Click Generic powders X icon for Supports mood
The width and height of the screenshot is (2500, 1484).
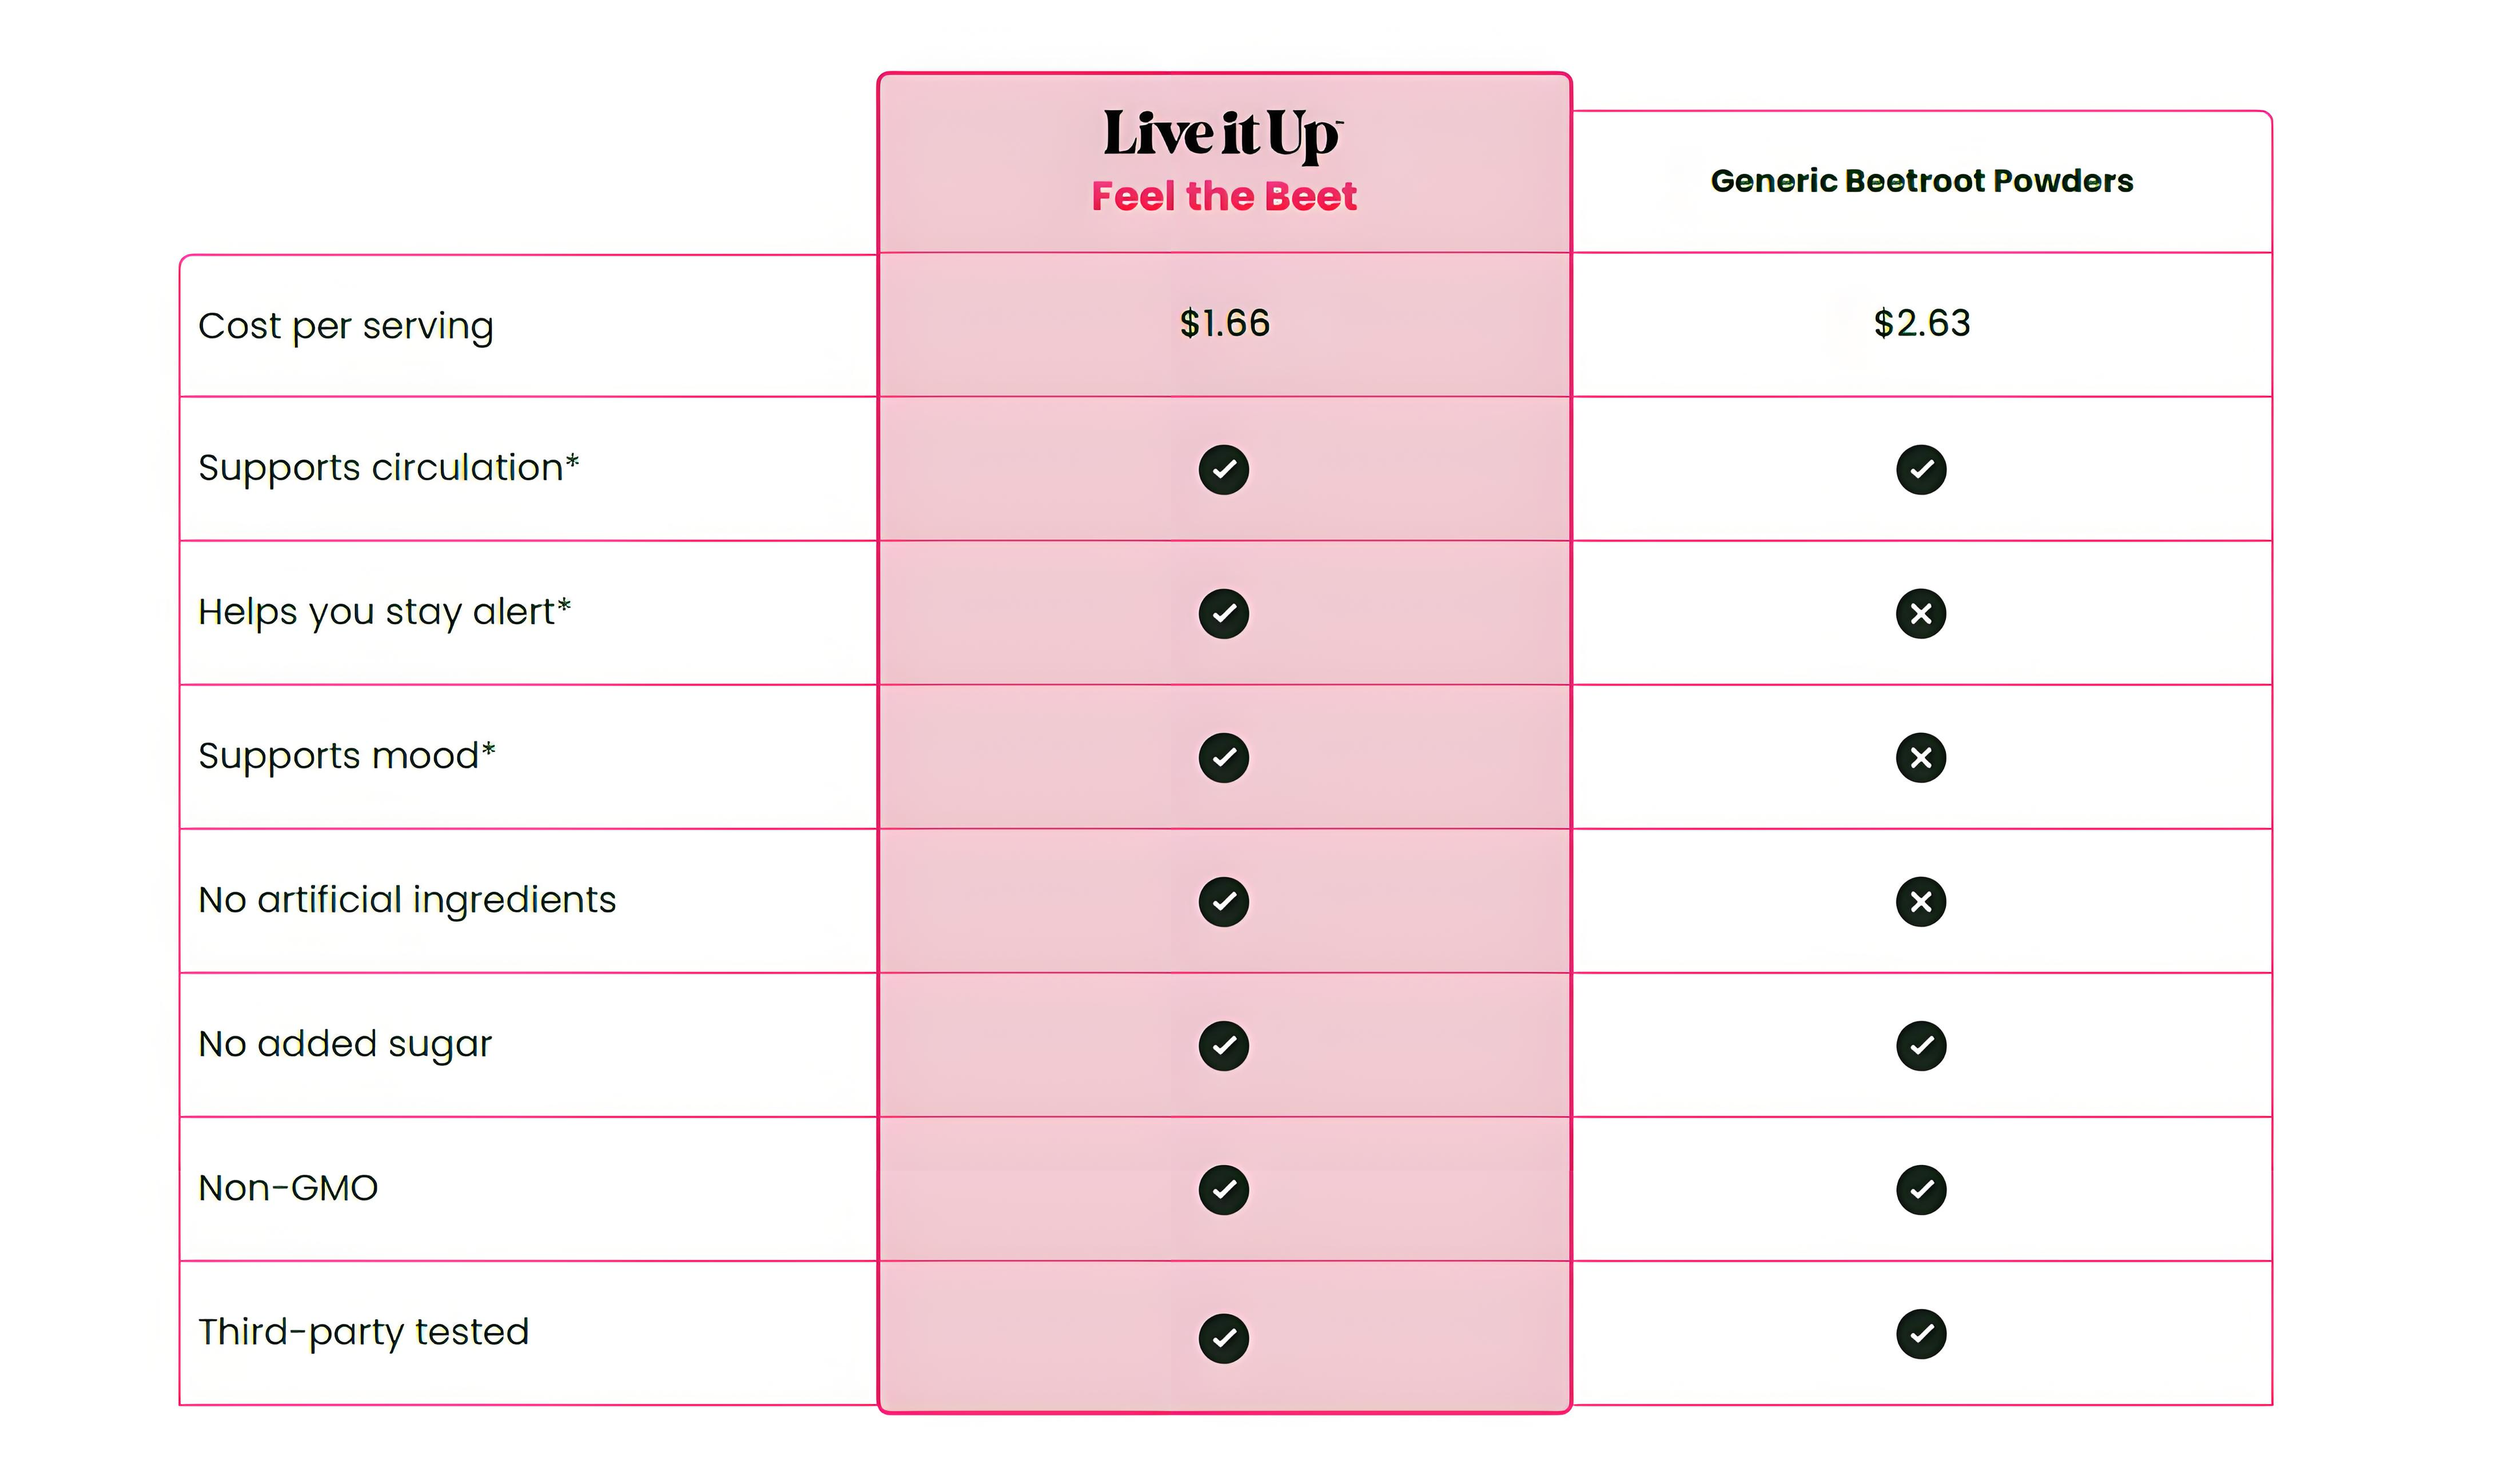[x=1920, y=757]
